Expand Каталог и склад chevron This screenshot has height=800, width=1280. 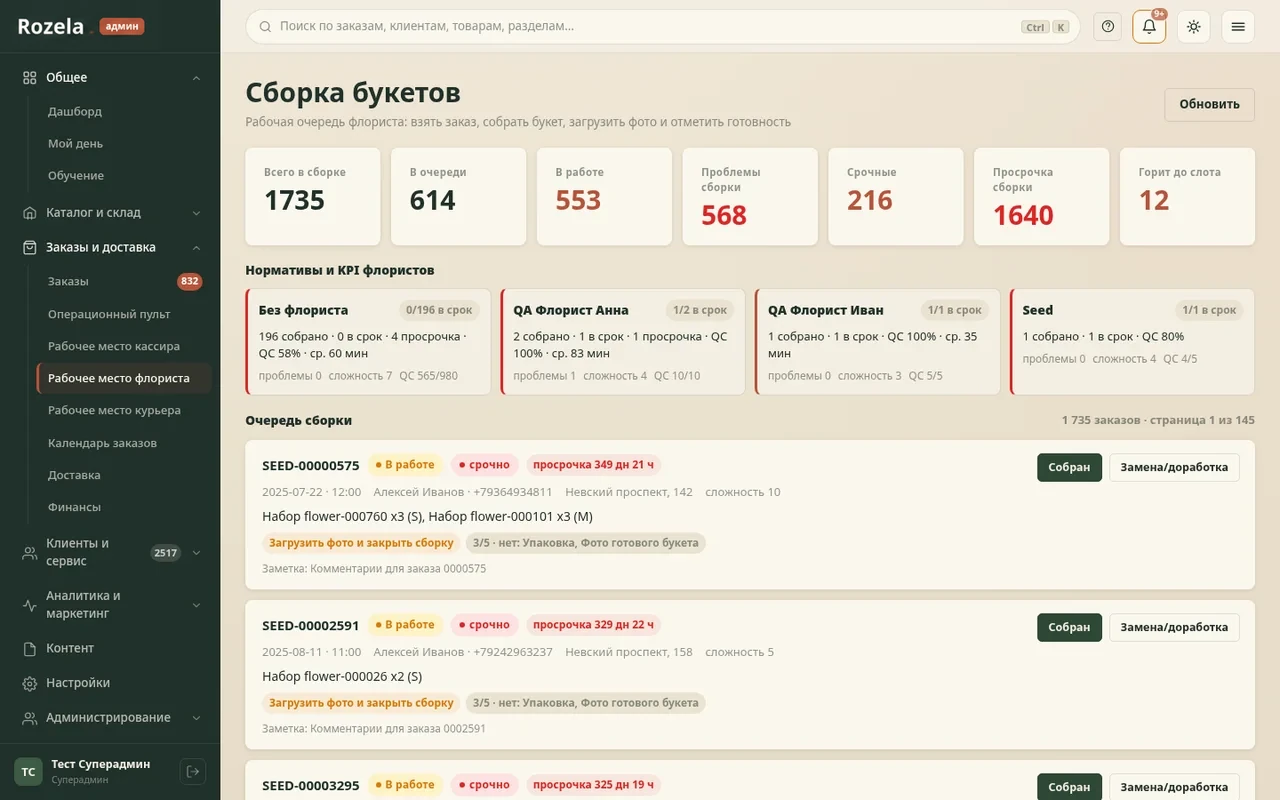196,212
